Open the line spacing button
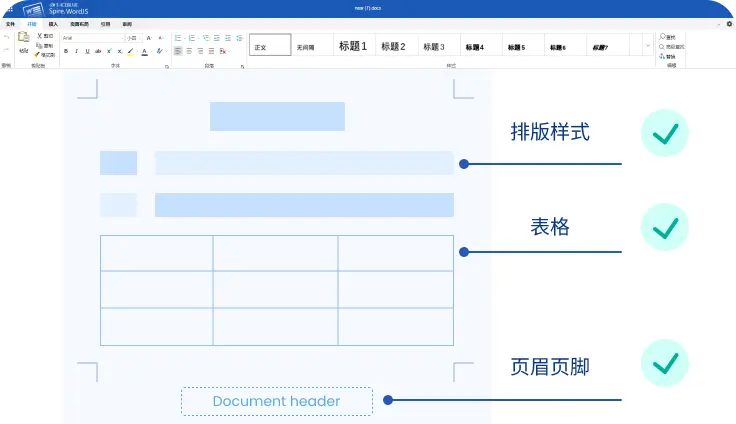736x424 pixels. point(239,38)
